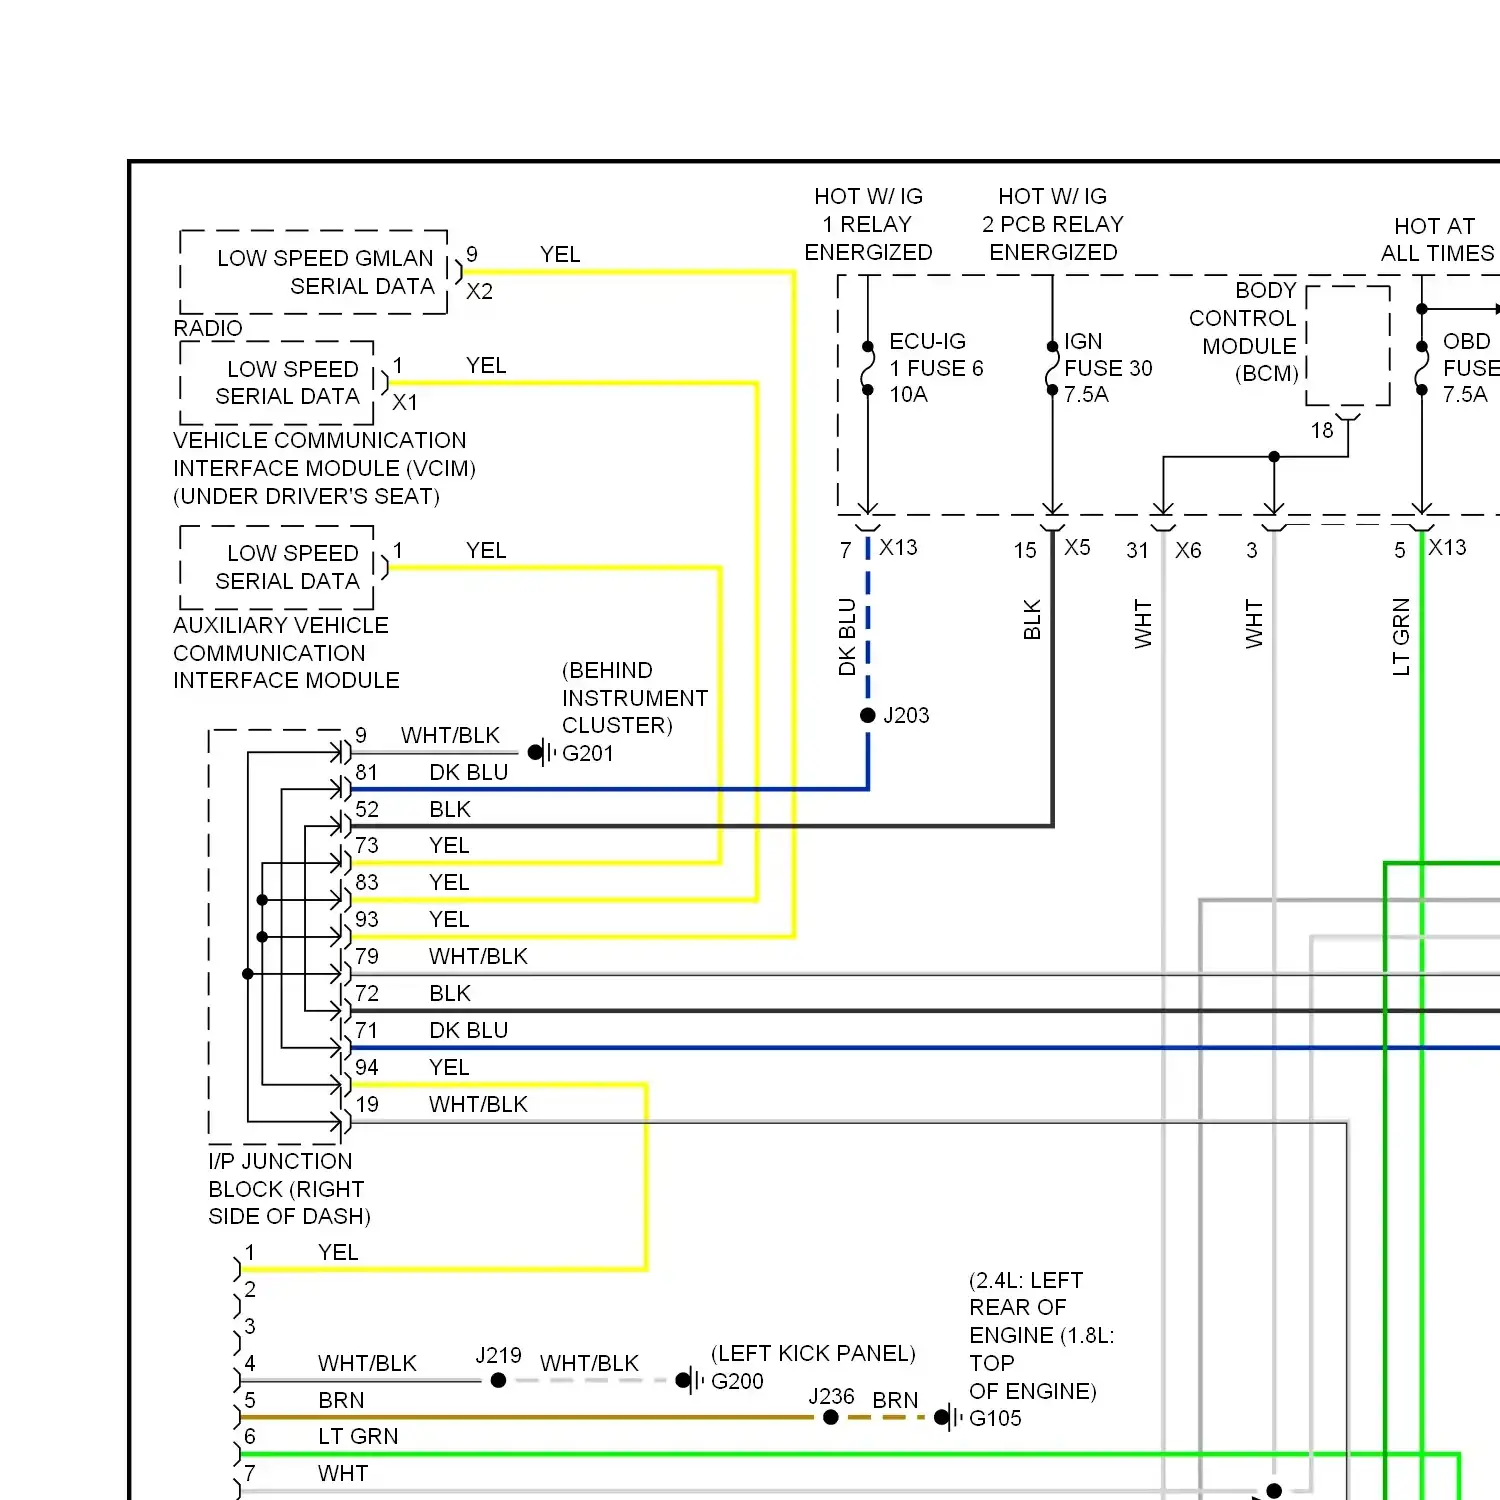Image resolution: width=1500 pixels, height=1500 pixels.
Task: Click pin 73 YEL wire label
Action: coord(449,845)
